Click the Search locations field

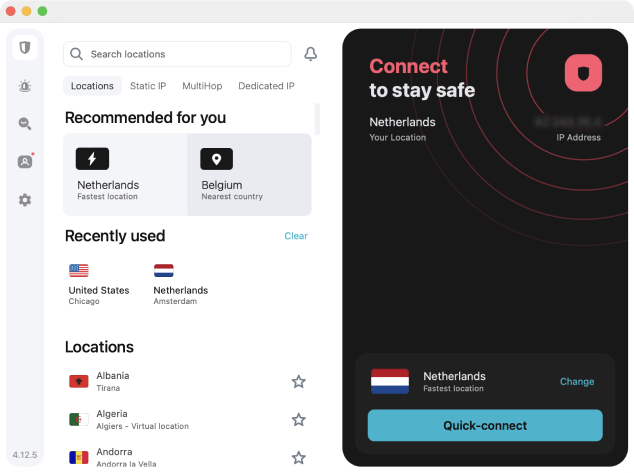click(180, 54)
